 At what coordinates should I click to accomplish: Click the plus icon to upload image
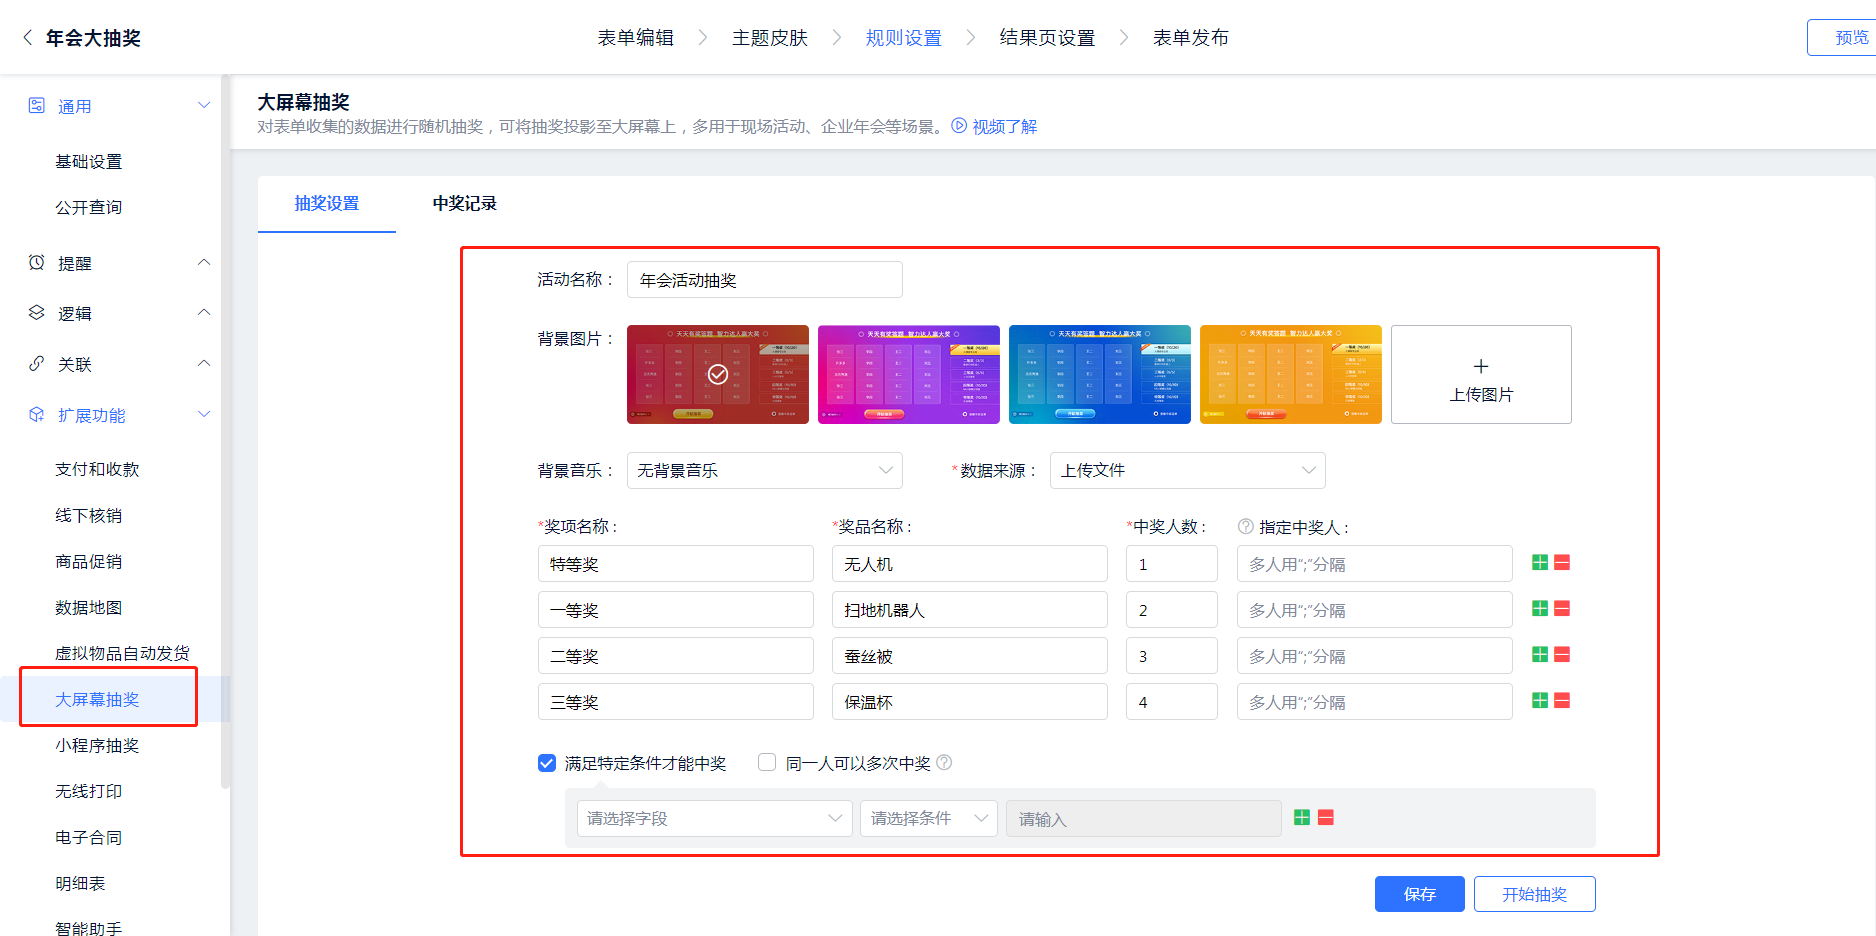coord(1481,366)
